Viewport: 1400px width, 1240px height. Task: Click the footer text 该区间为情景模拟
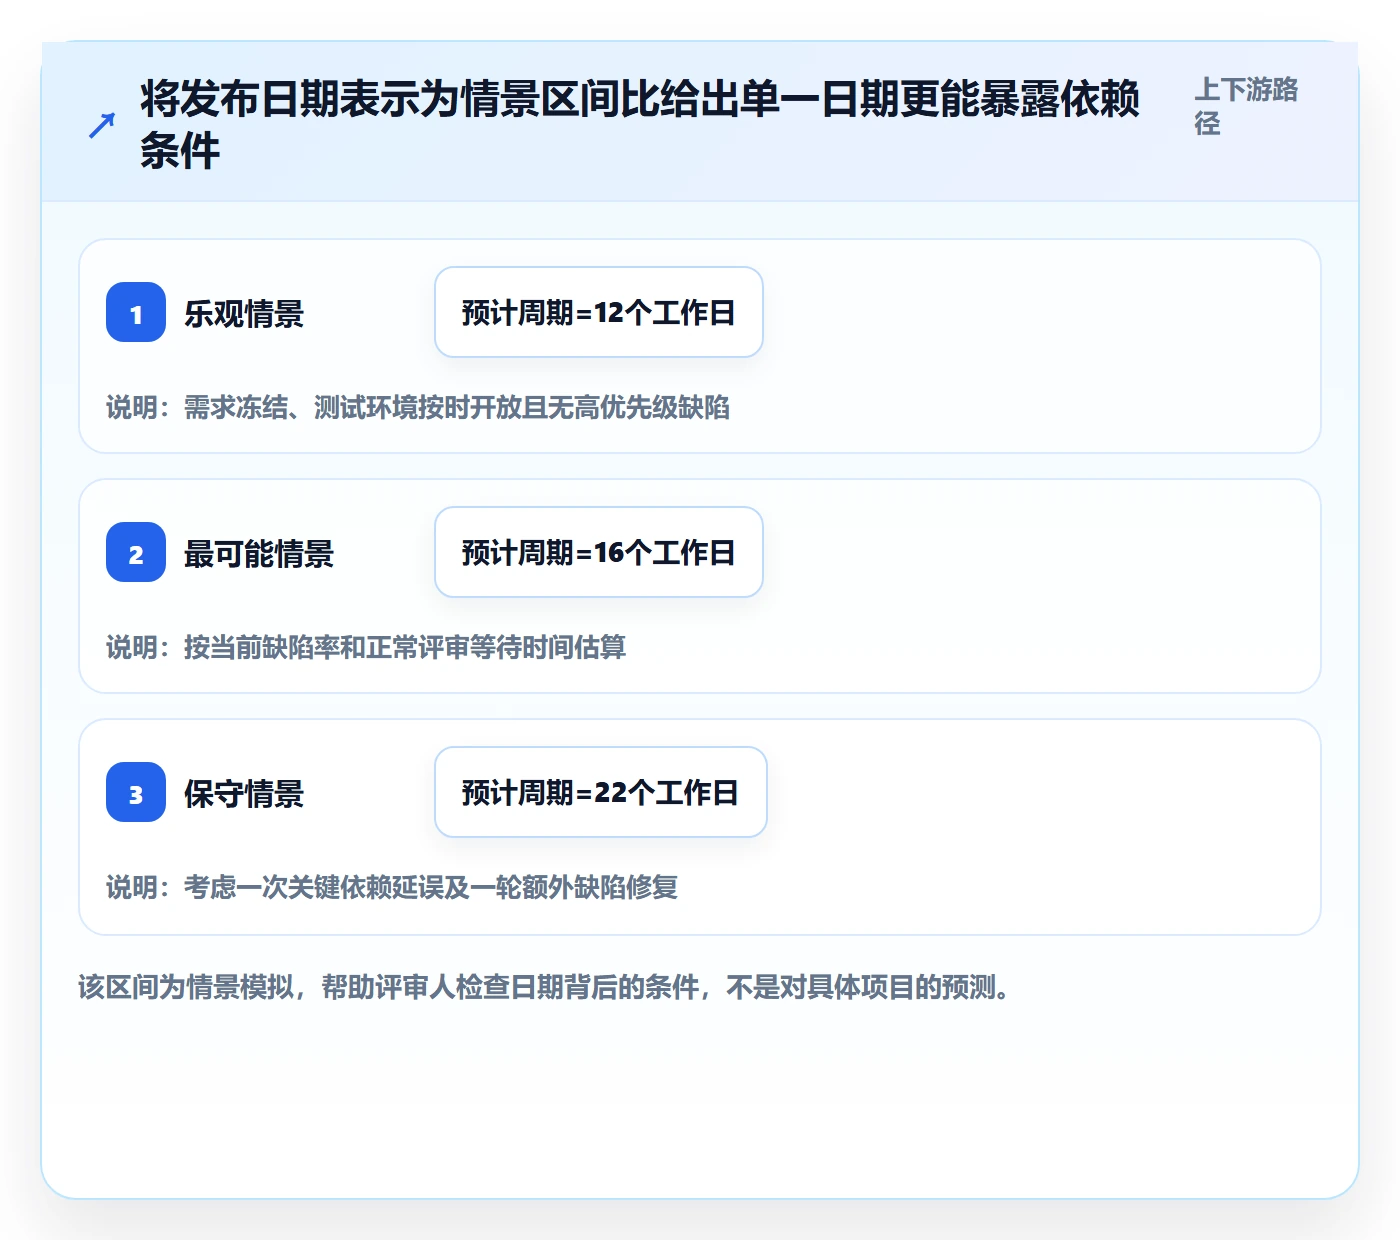545,987
